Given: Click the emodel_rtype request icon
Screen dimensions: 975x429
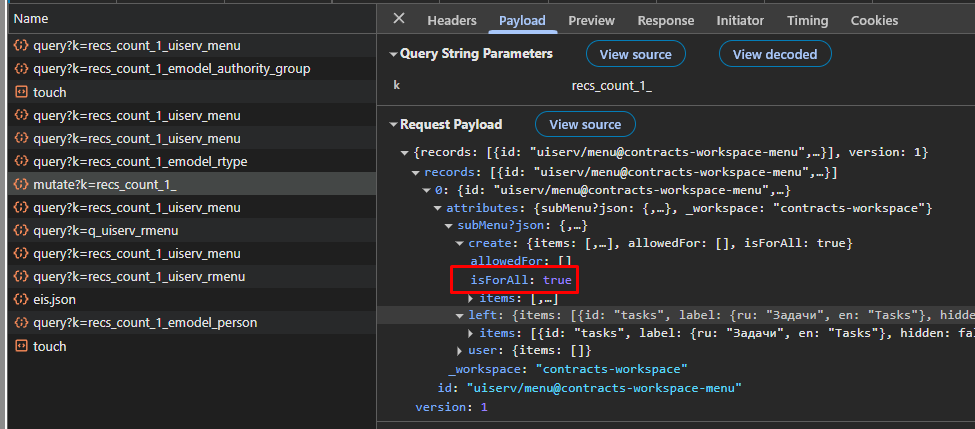Looking at the screenshot, I should pyautogui.click(x=21, y=161).
